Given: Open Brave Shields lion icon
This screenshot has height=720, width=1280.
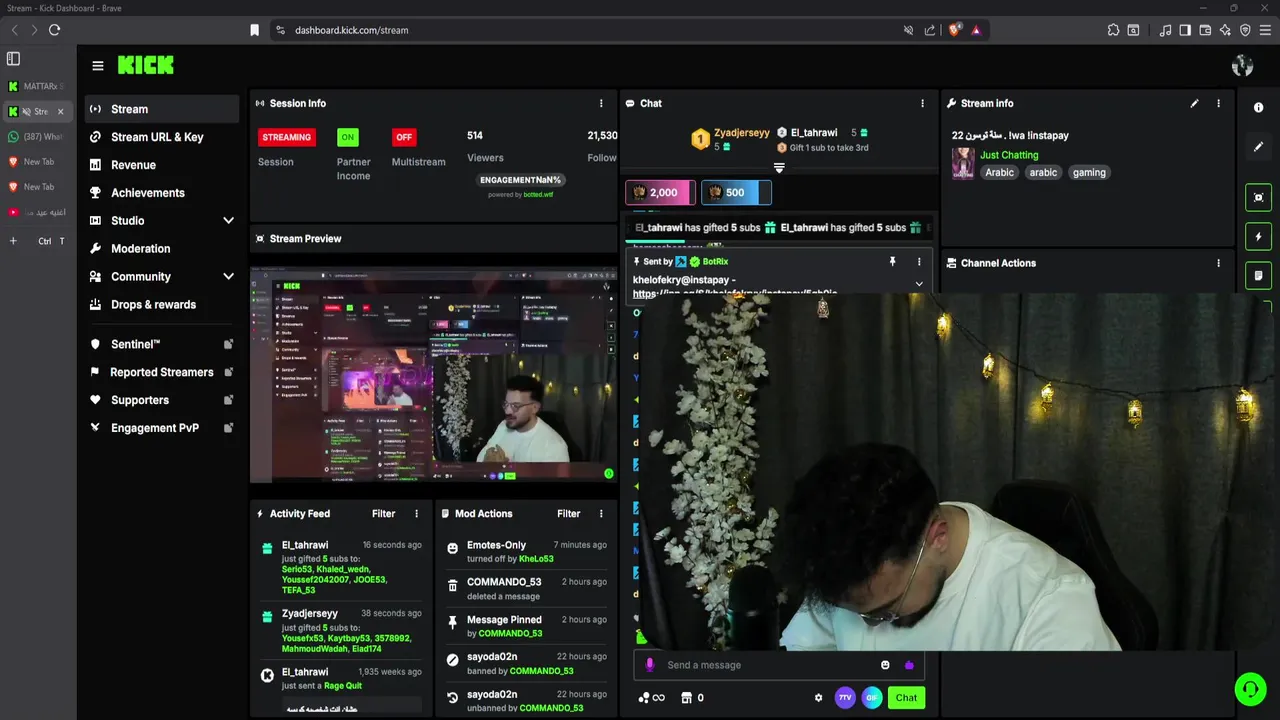Looking at the screenshot, I should tap(954, 30).
